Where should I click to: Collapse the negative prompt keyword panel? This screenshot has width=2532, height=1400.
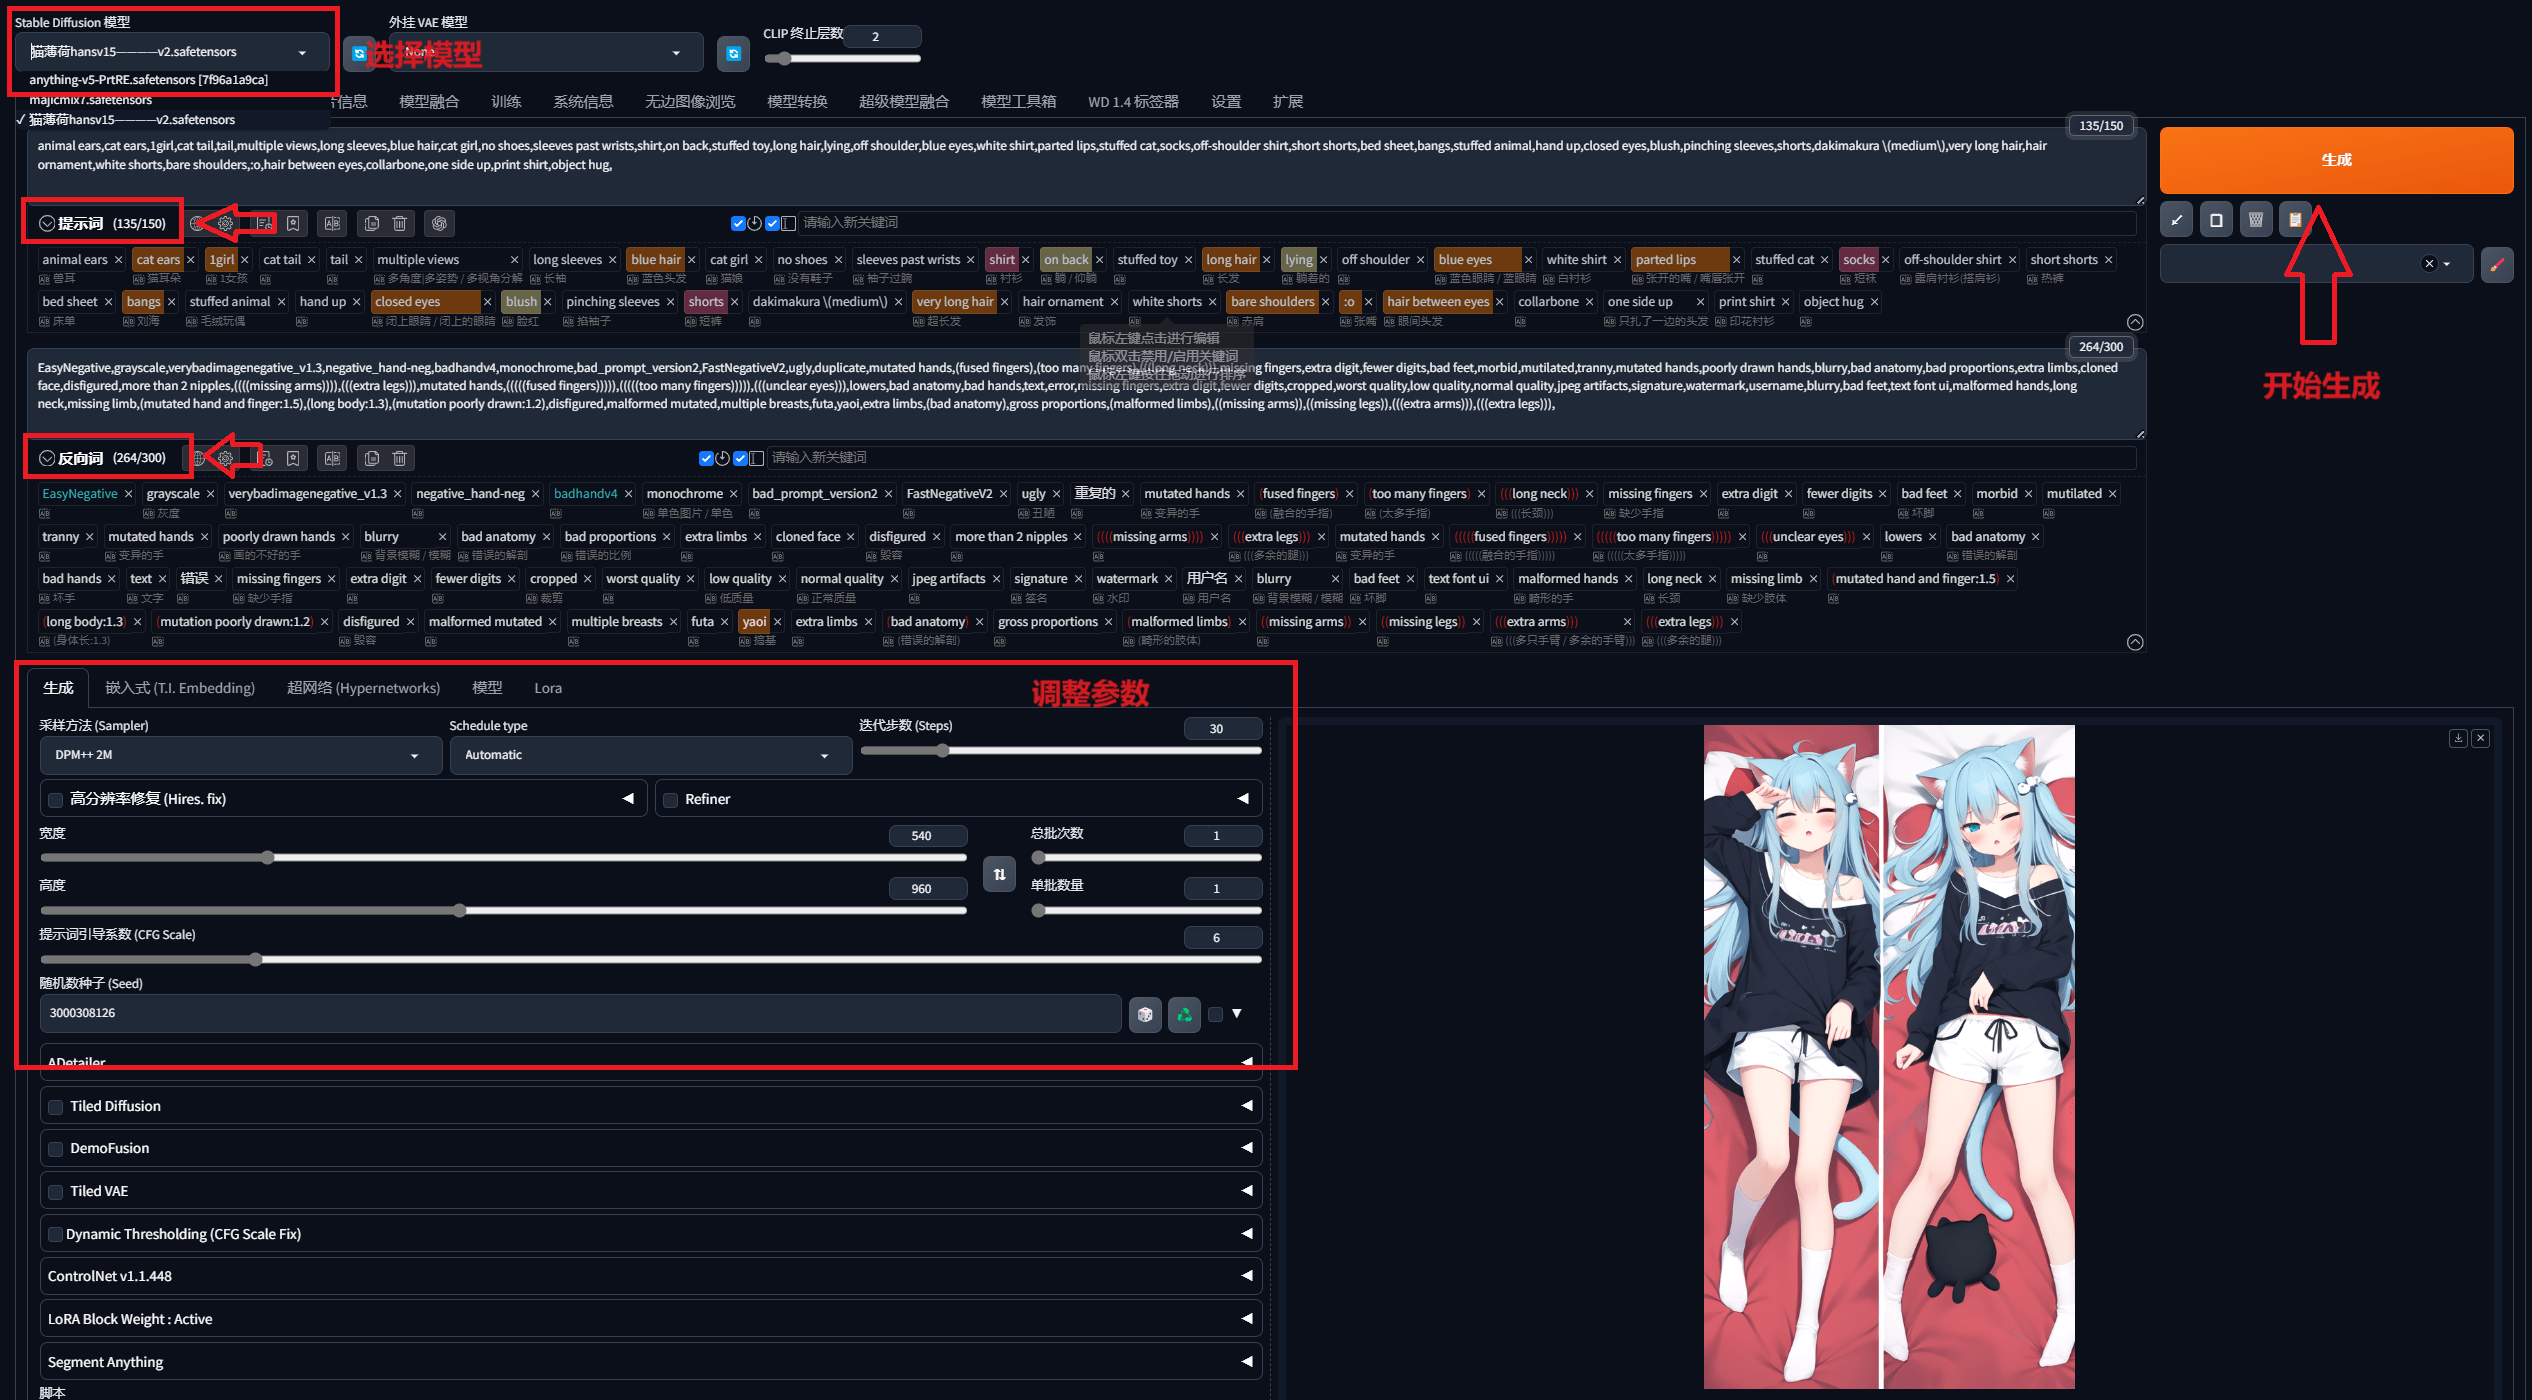pos(2135,642)
